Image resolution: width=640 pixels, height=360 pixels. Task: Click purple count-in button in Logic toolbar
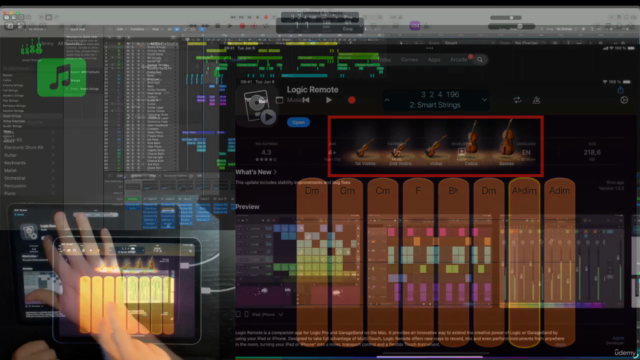point(415,26)
